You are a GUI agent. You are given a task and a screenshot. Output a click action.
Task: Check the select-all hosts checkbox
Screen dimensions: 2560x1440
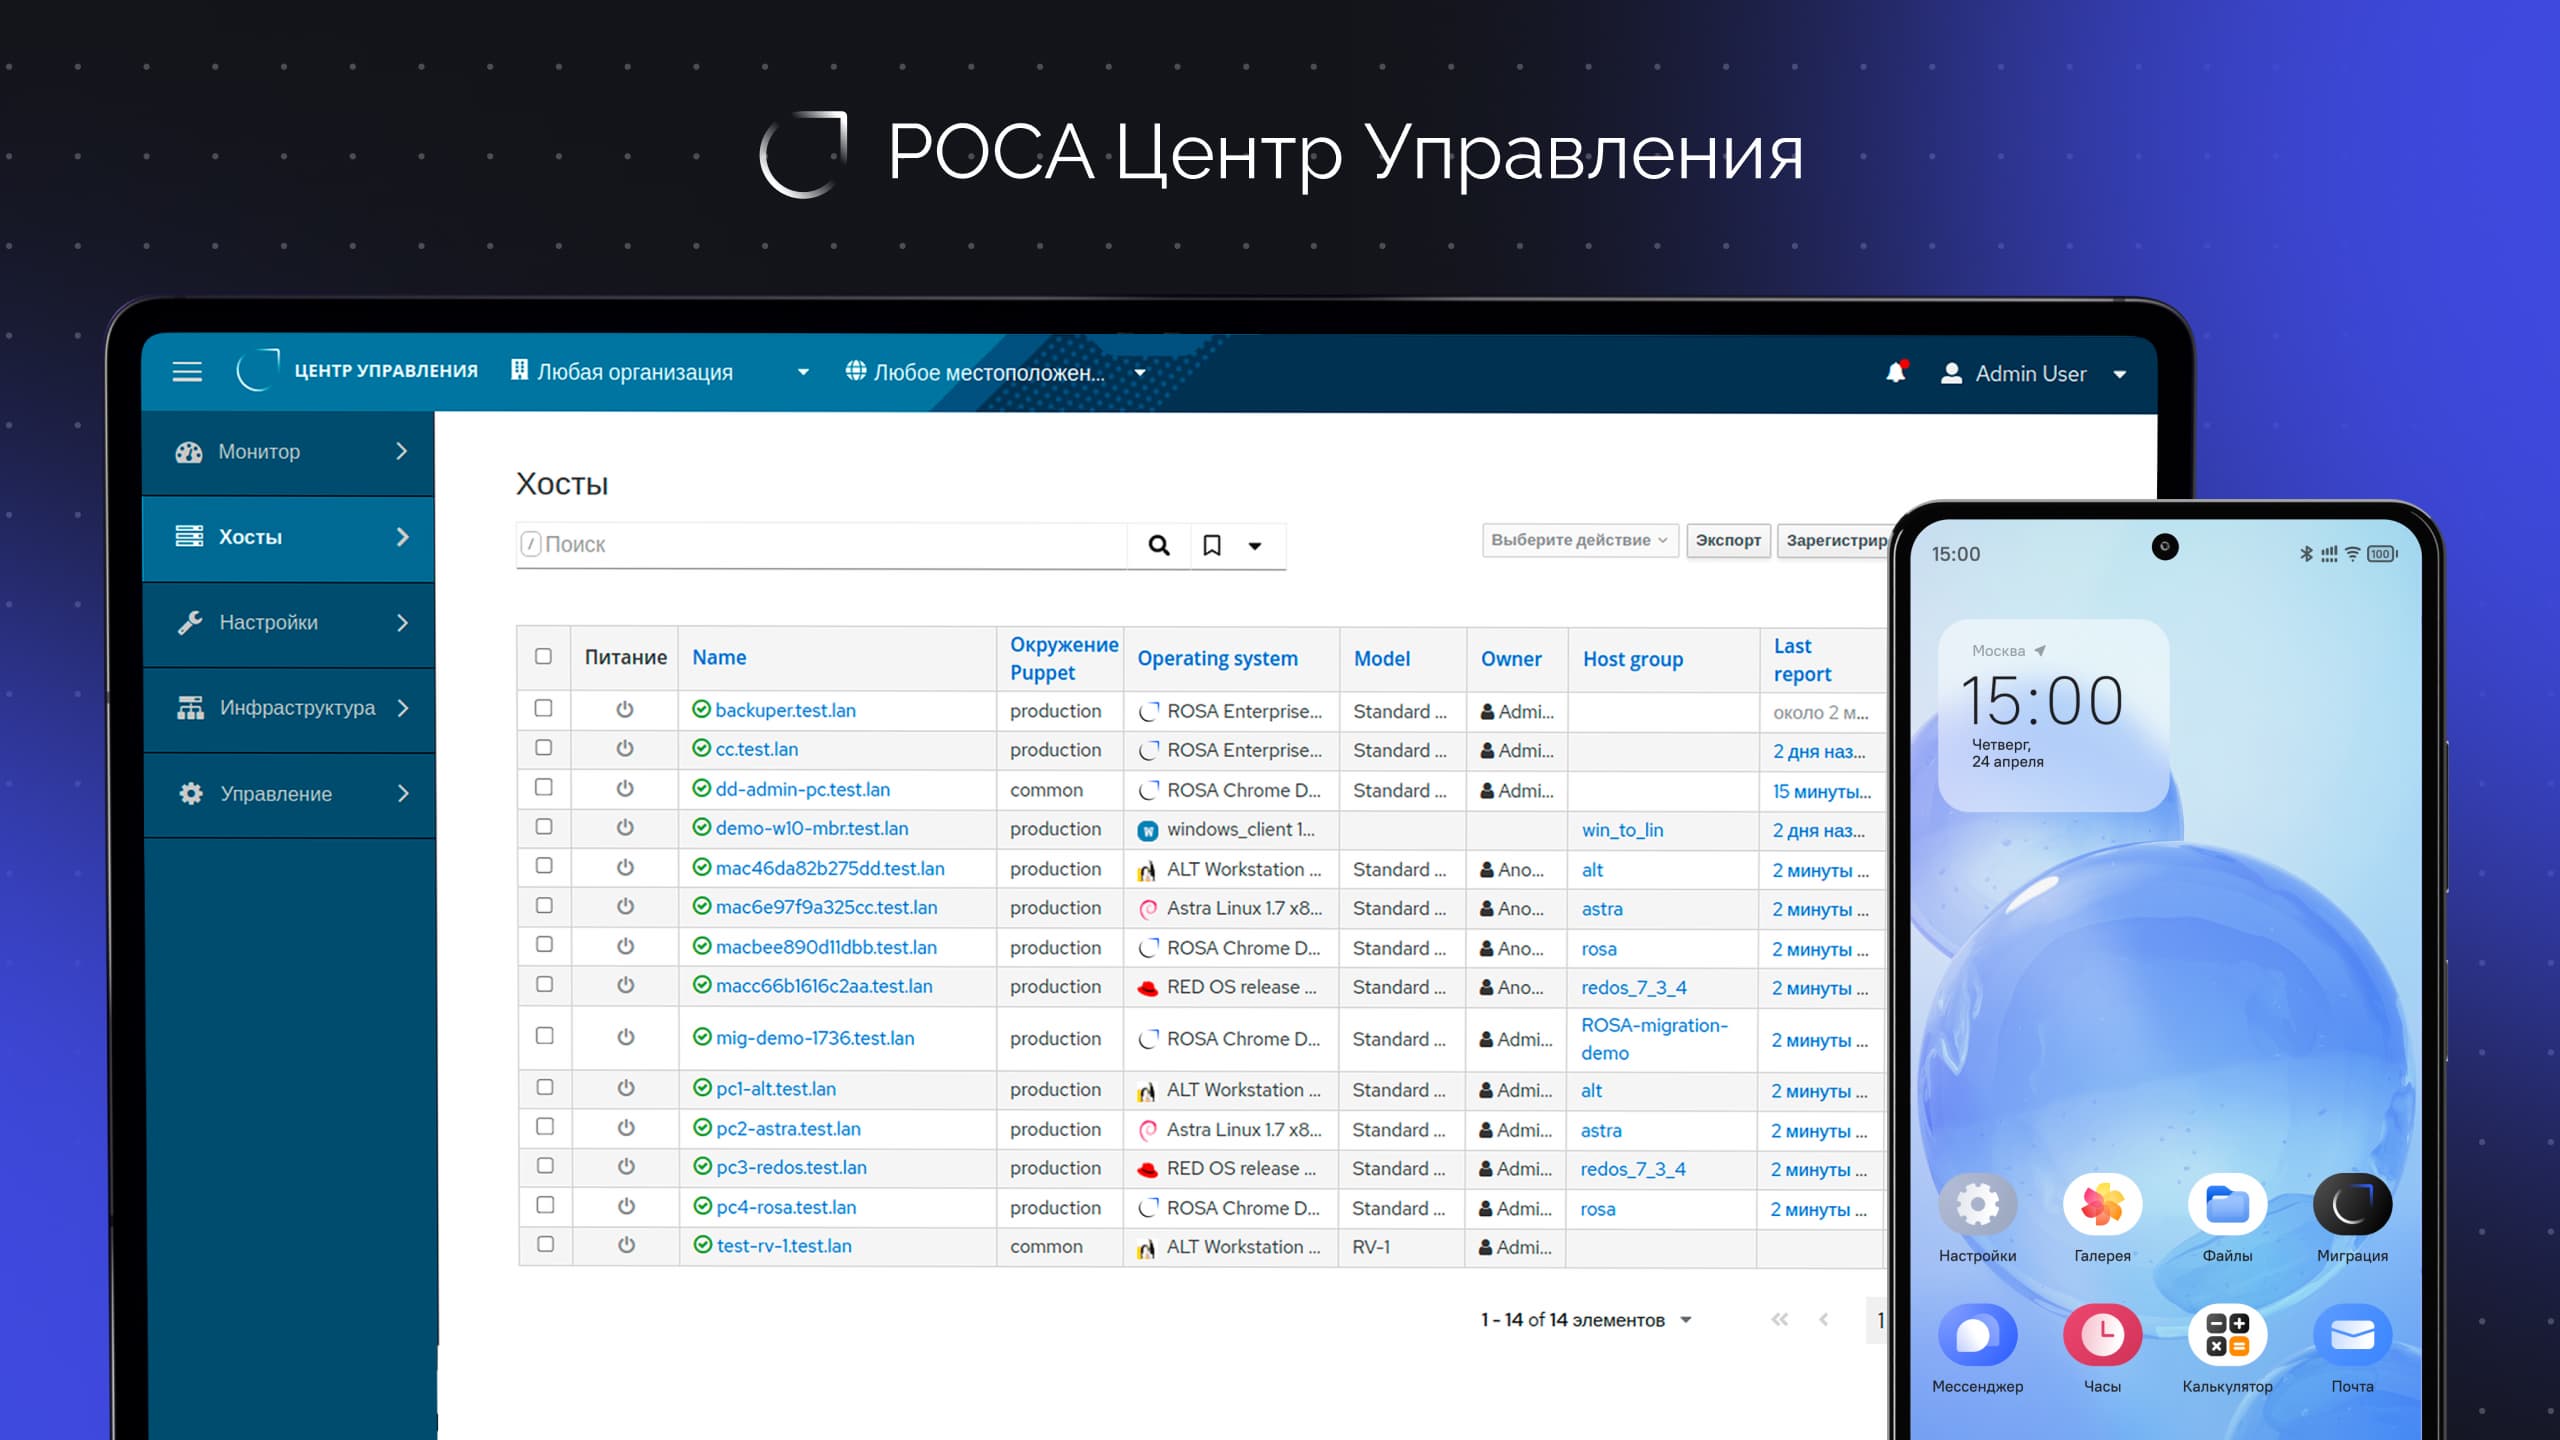coord(543,656)
